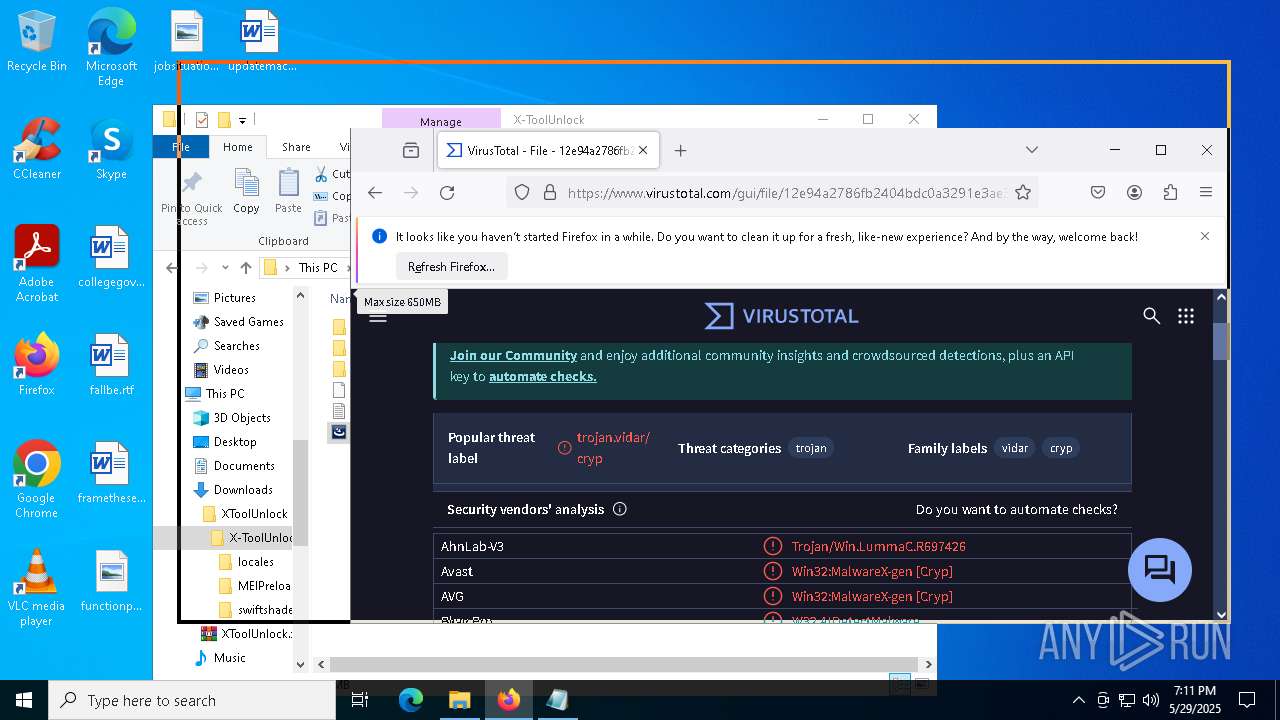Select Downloads in the navigation pane
This screenshot has width=1280, height=720.
point(243,490)
